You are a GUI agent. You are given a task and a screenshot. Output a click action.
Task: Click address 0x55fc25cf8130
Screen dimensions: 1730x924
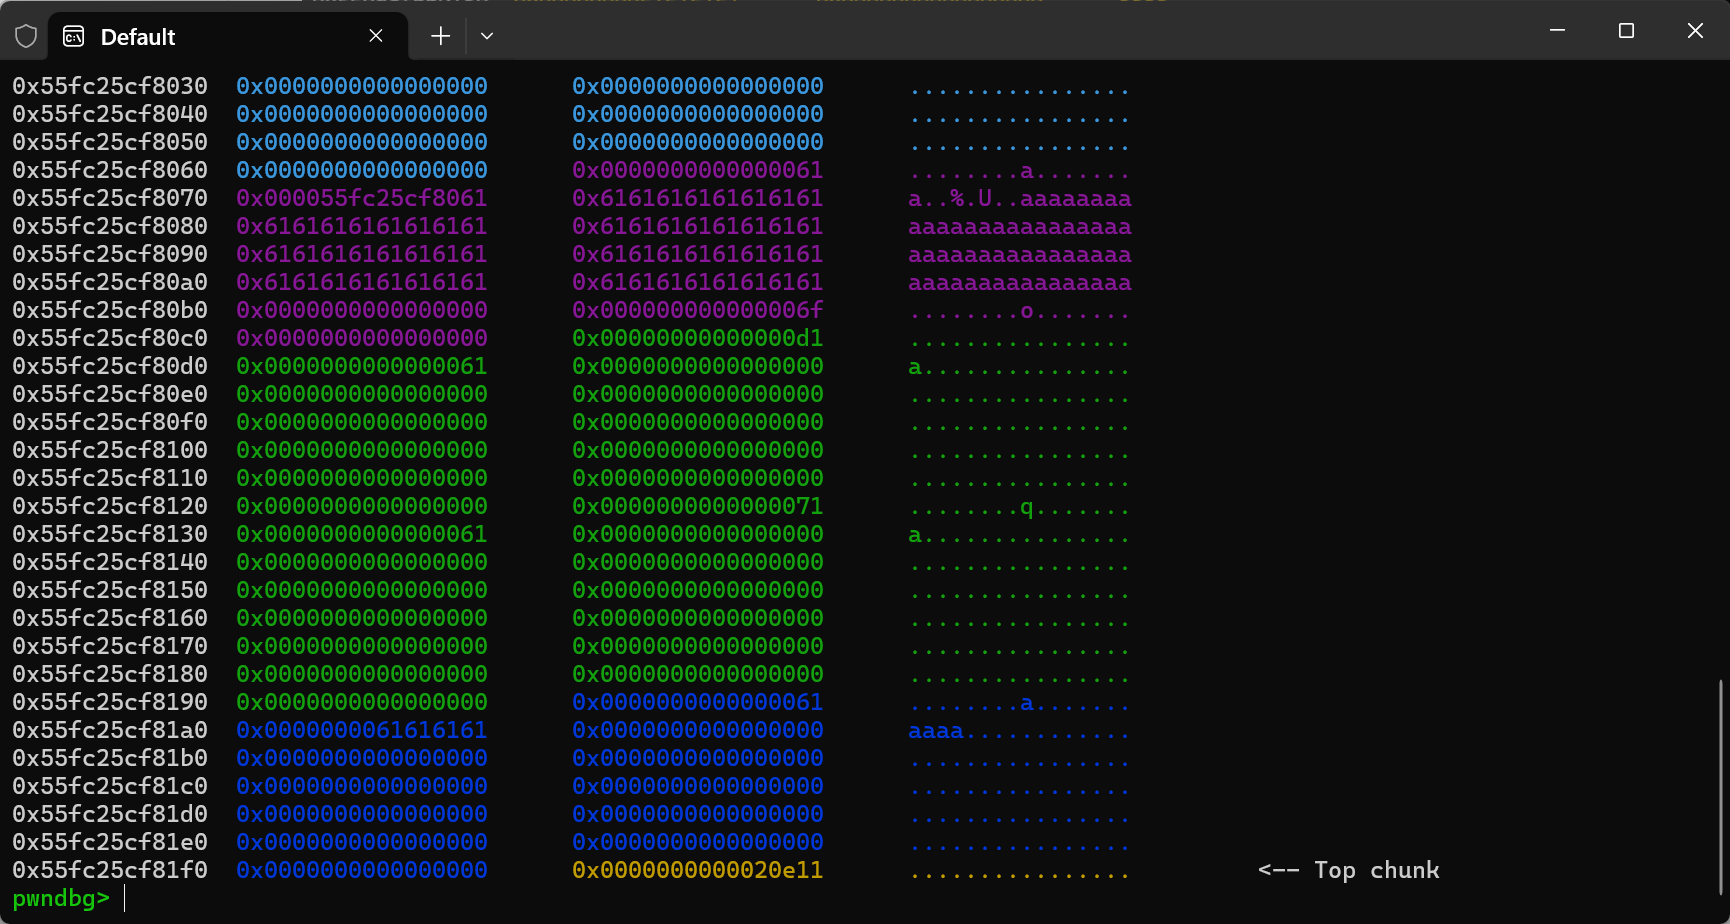(x=110, y=534)
